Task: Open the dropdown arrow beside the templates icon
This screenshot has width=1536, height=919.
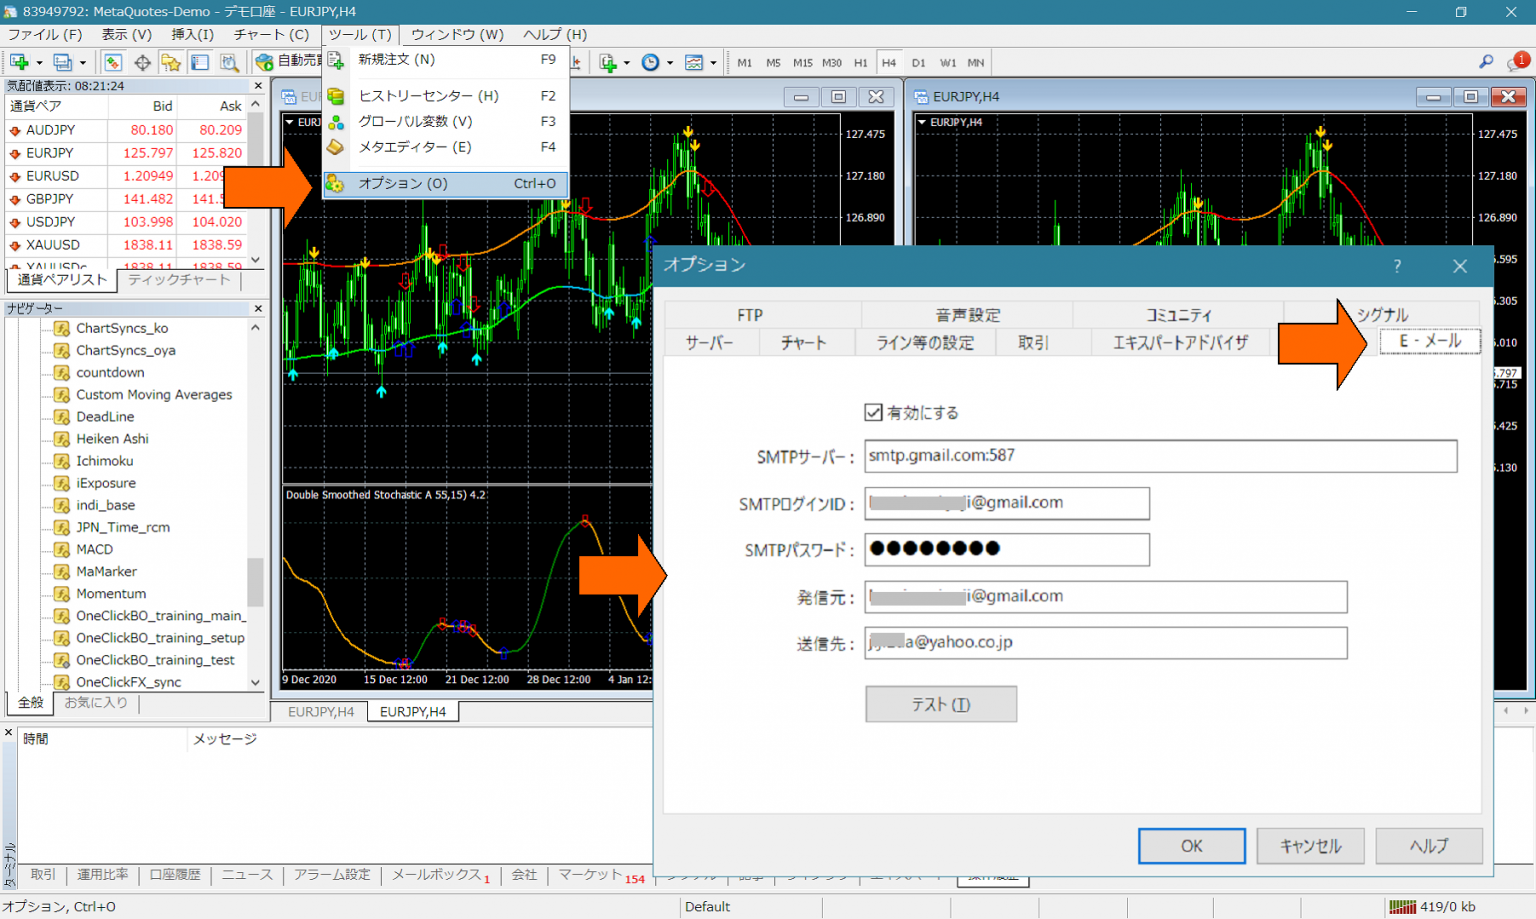Action: (x=713, y=62)
